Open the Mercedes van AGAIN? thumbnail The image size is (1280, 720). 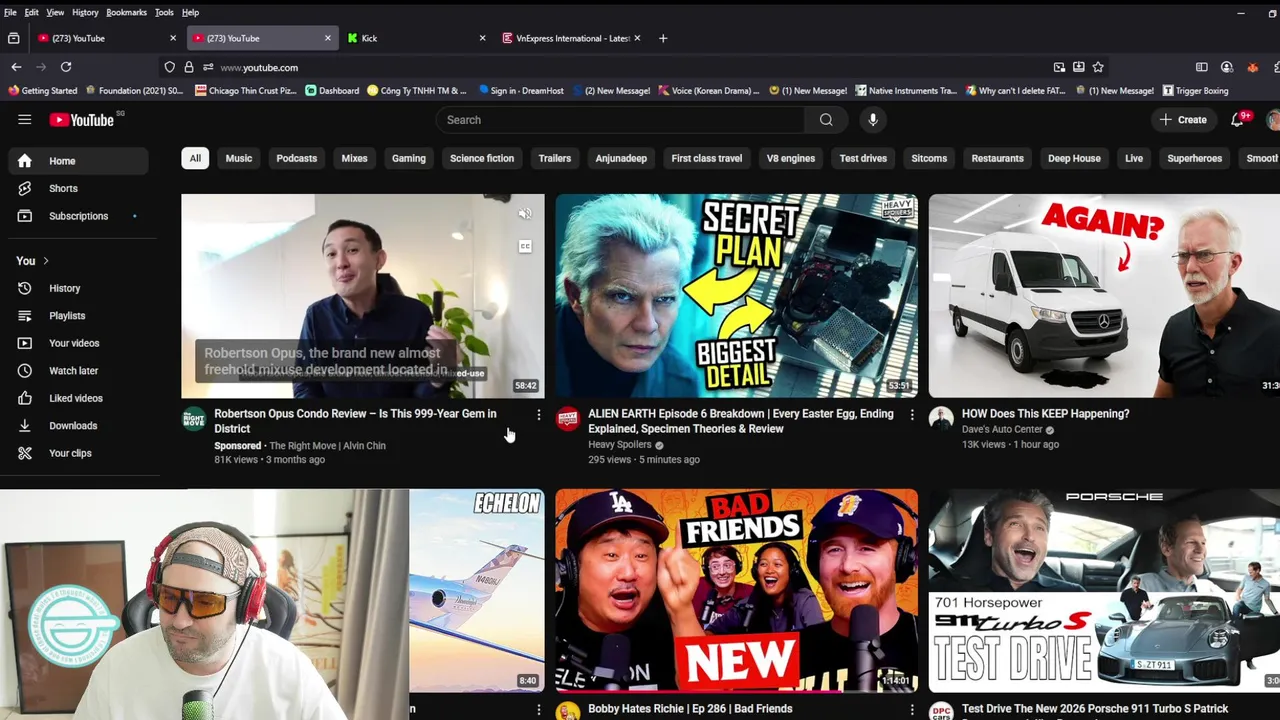pyautogui.click(x=1104, y=296)
